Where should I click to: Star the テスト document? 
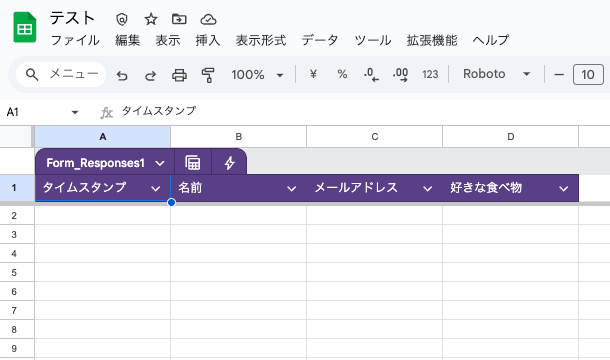click(151, 19)
